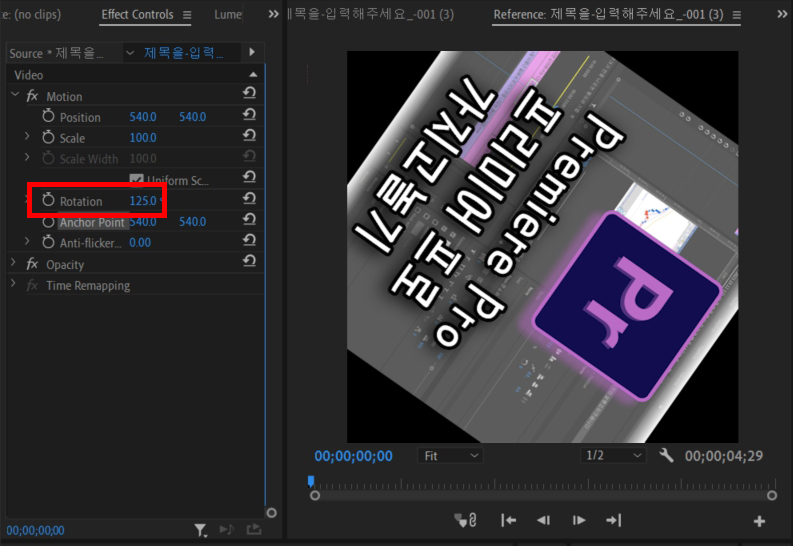This screenshot has width=793, height=546.
Task: Edit the Position Y value 540.0
Action: point(192,117)
